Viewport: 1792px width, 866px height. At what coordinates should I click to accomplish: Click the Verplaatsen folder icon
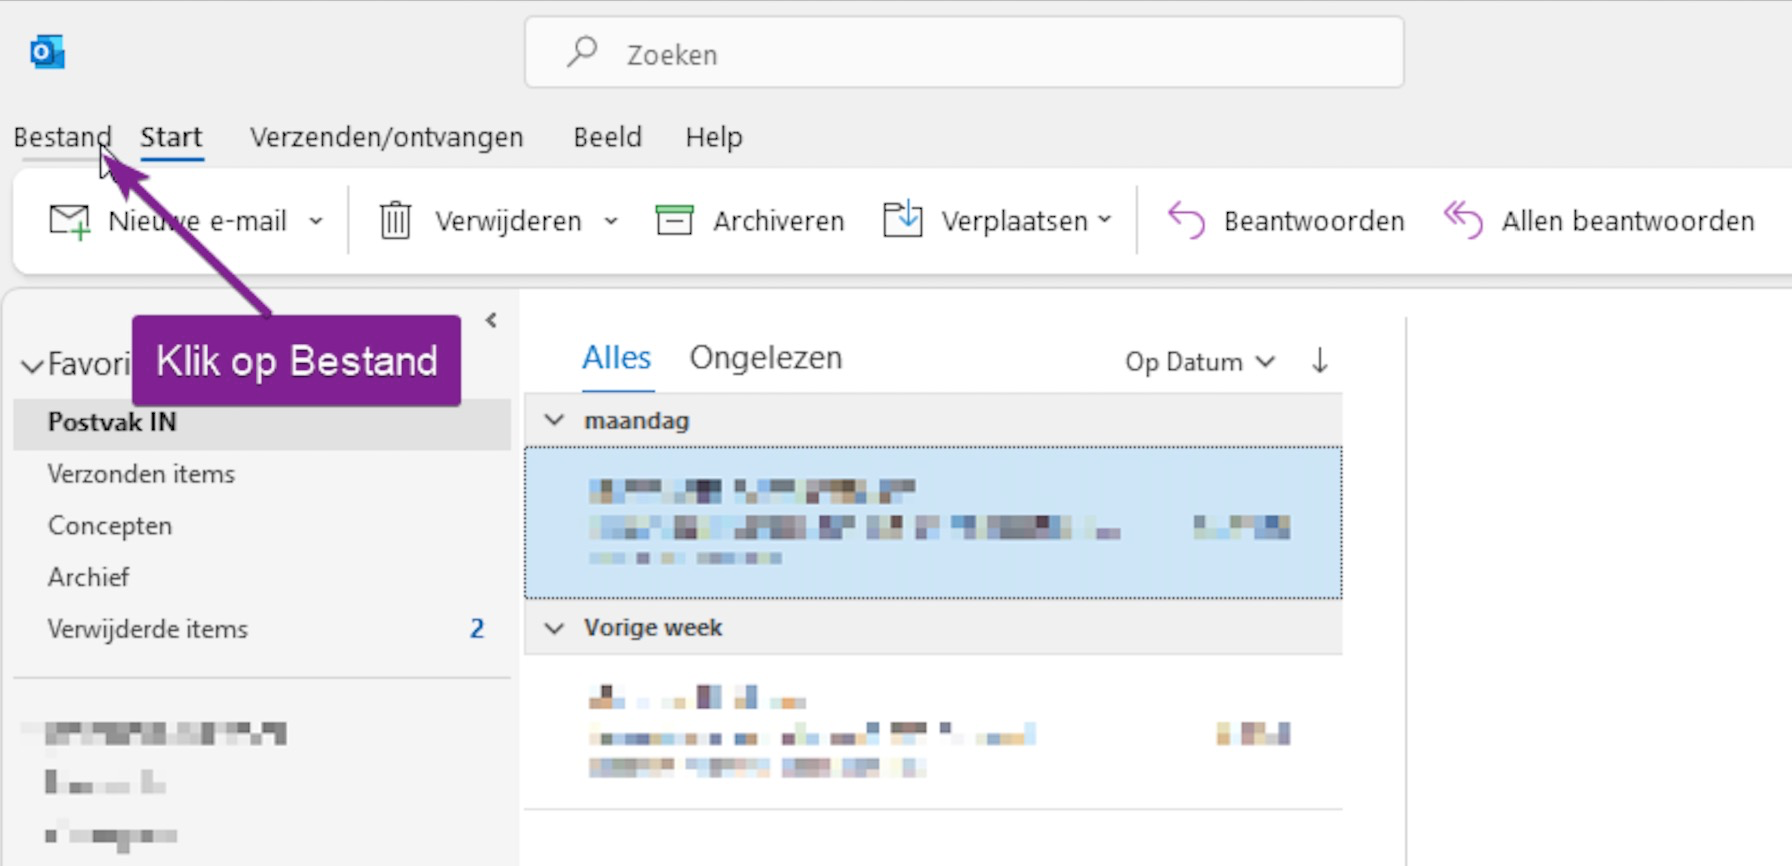click(x=902, y=219)
